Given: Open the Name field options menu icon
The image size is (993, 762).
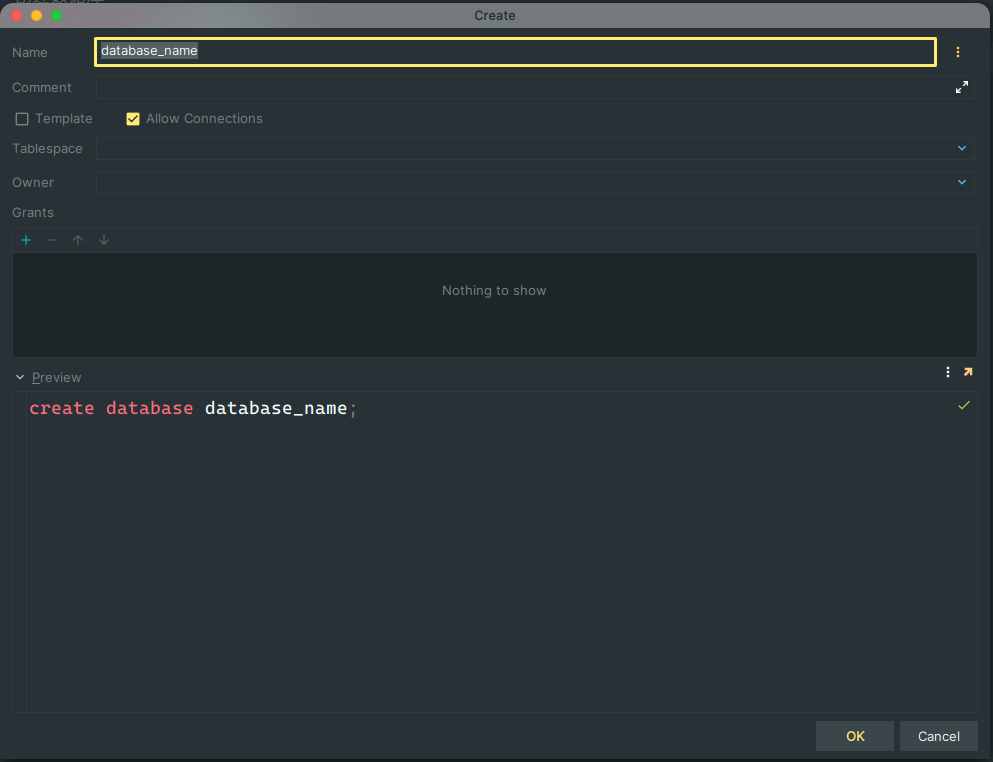Looking at the screenshot, I should (x=958, y=52).
